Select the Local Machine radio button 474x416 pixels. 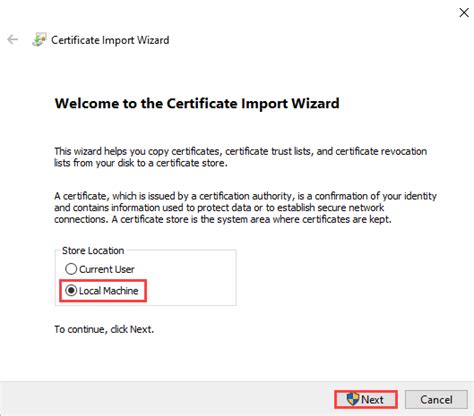point(71,290)
